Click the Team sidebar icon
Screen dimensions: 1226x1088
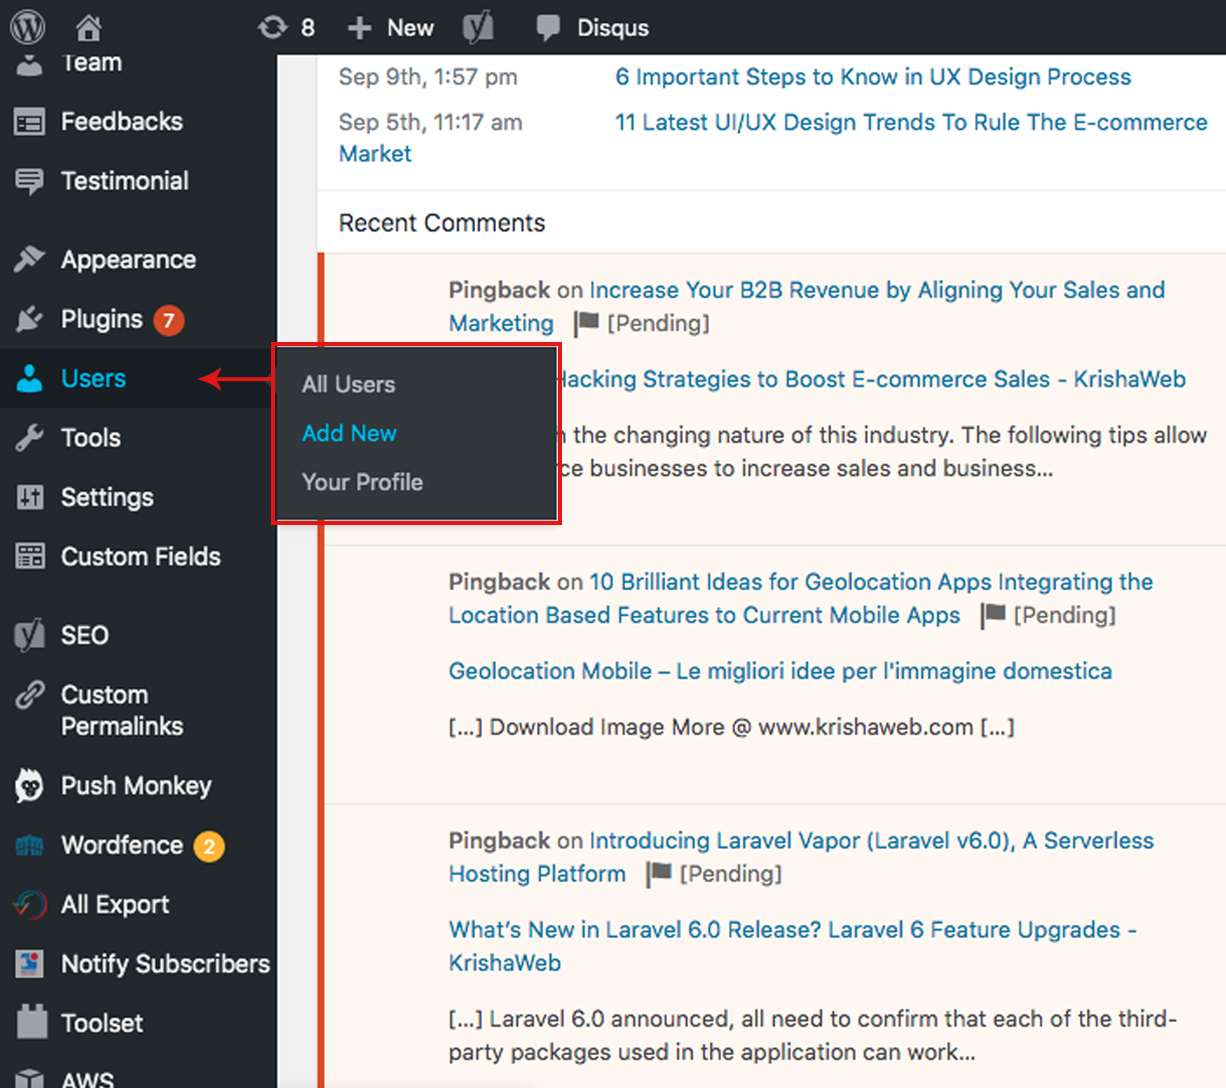(x=30, y=66)
